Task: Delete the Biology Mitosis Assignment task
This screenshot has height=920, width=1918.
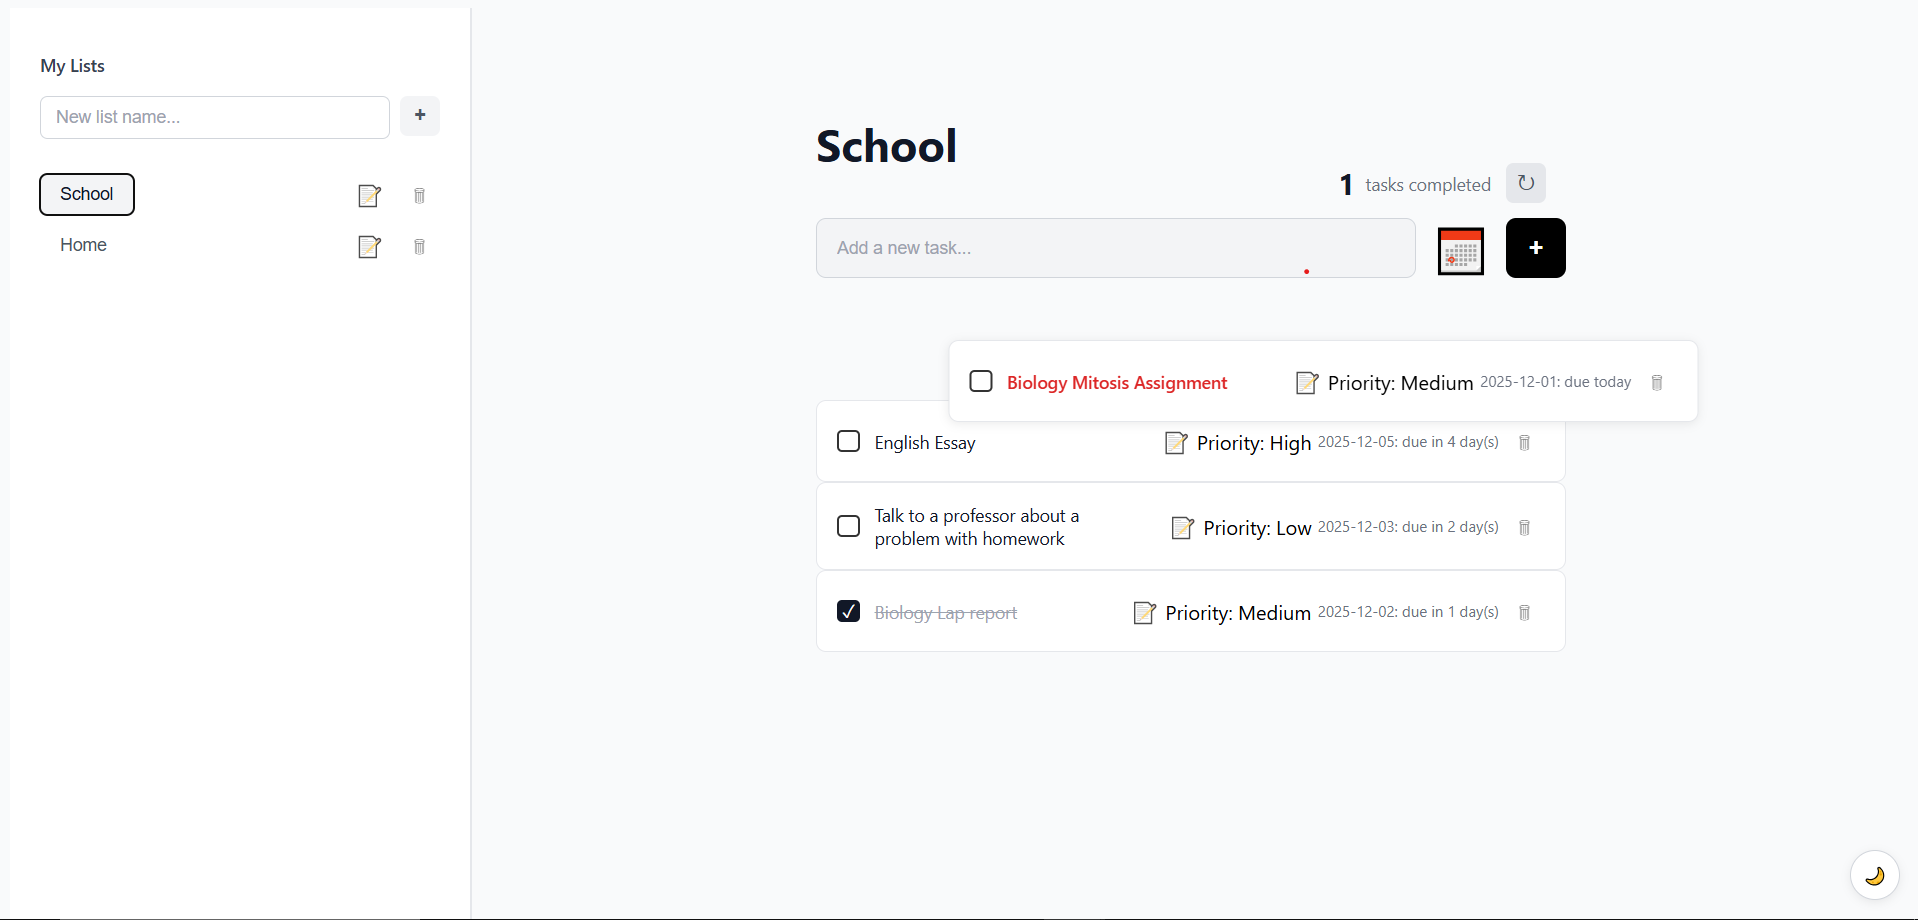Action: click(1657, 383)
